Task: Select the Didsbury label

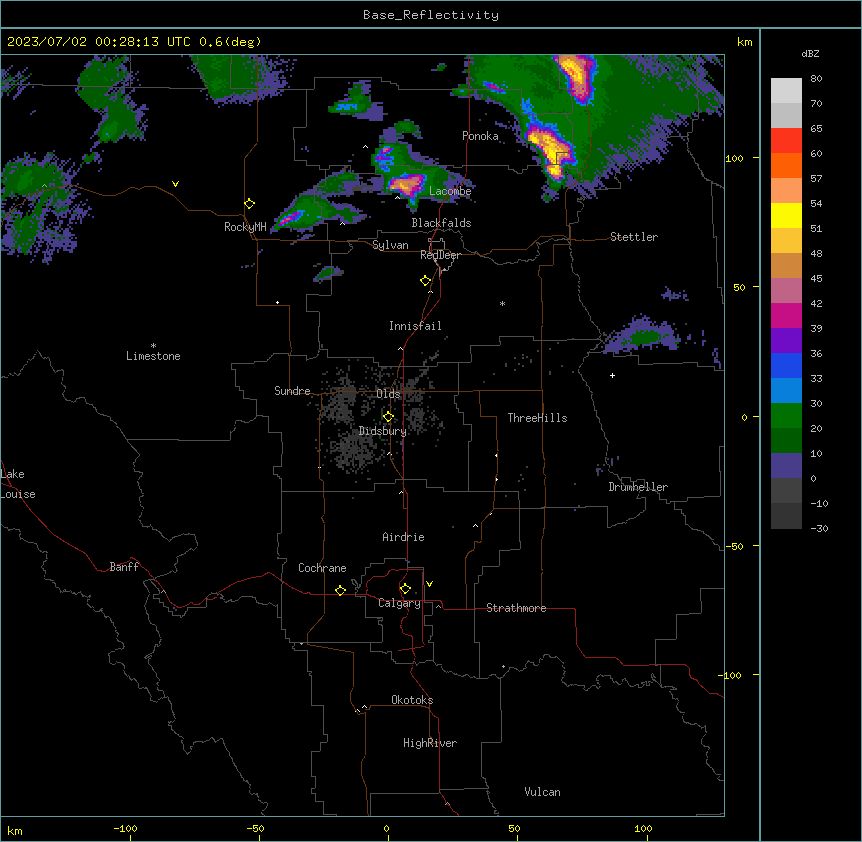Action: point(383,431)
